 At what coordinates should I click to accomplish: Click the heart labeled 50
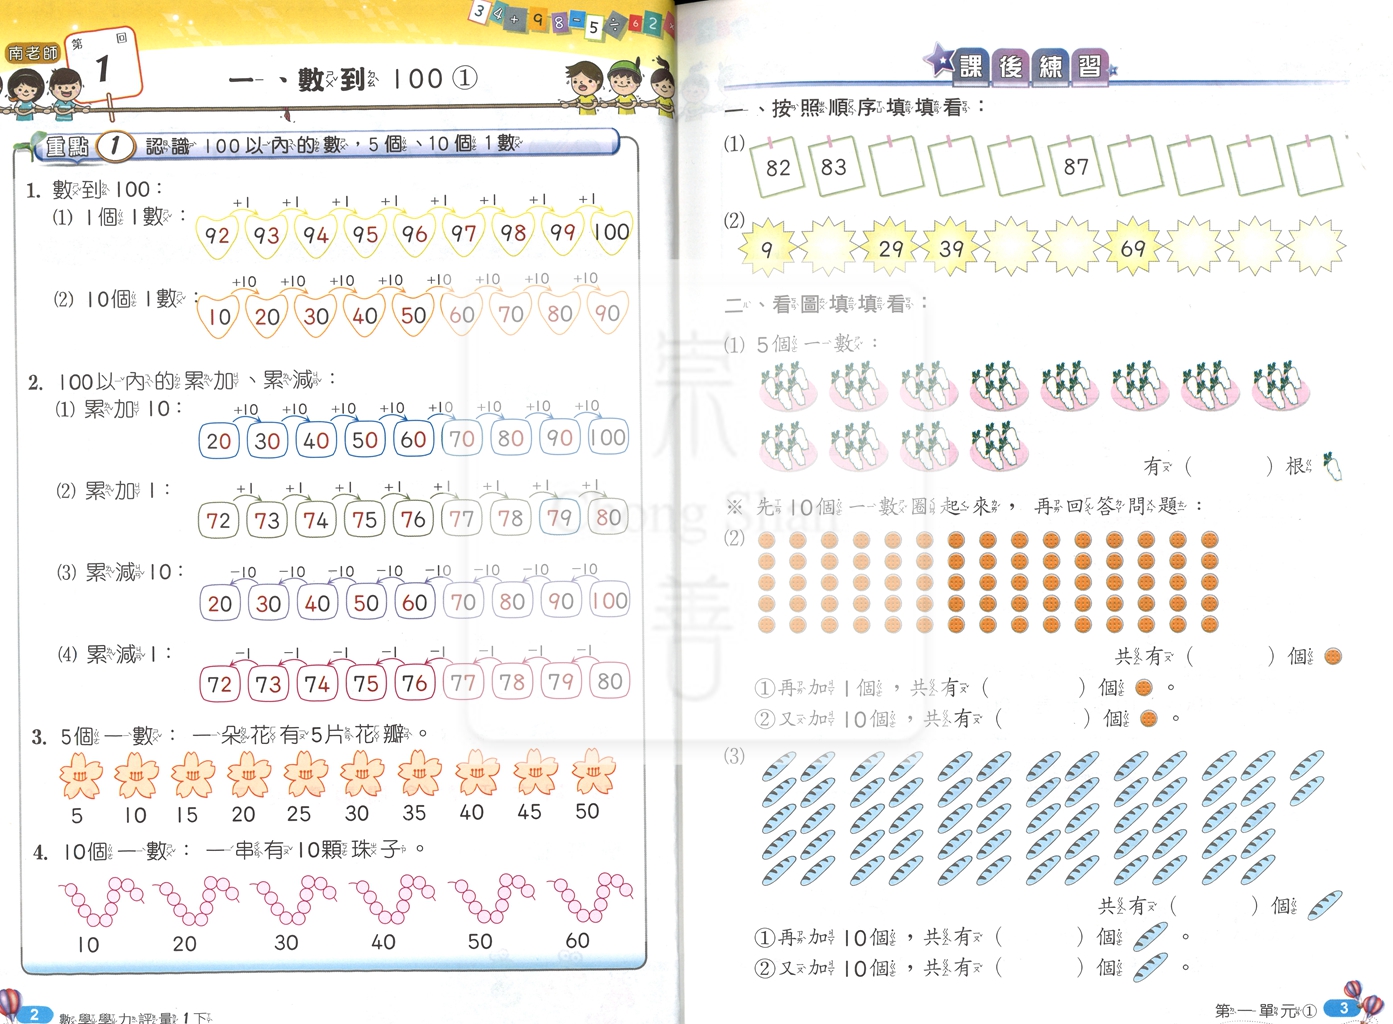tap(413, 314)
